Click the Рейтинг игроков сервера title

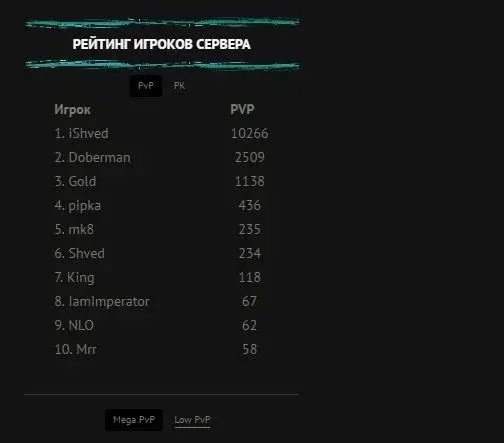pyautogui.click(x=162, y=44)
